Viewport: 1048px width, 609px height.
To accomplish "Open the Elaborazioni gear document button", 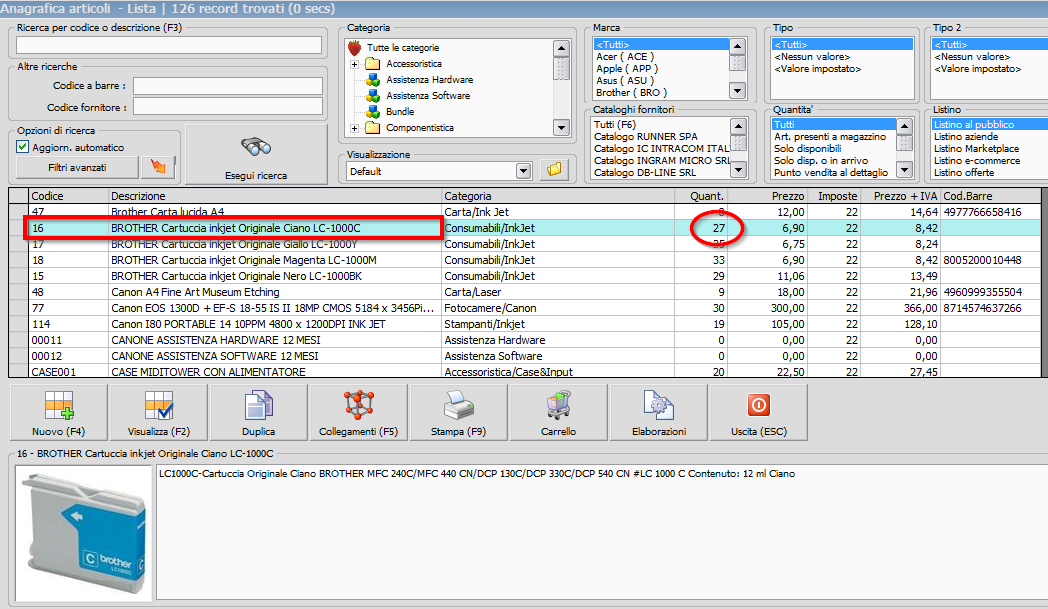I will click(659, 412).
